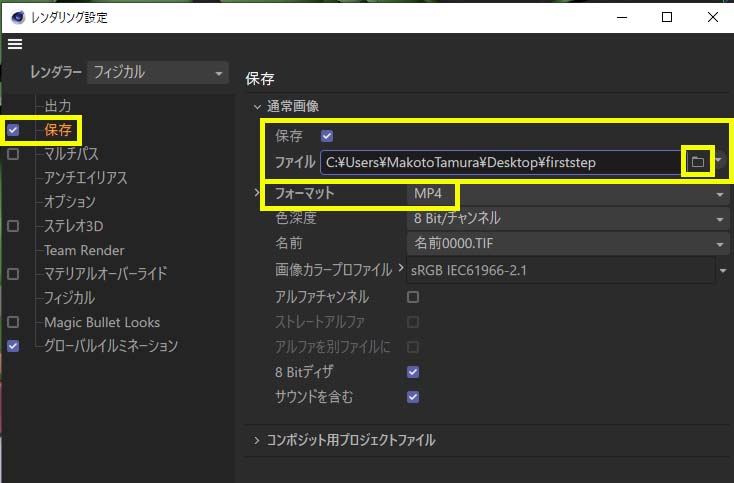Open Team Render settings
The height and width of the screenshot is (483, 734).
click(x=84, y=250)
